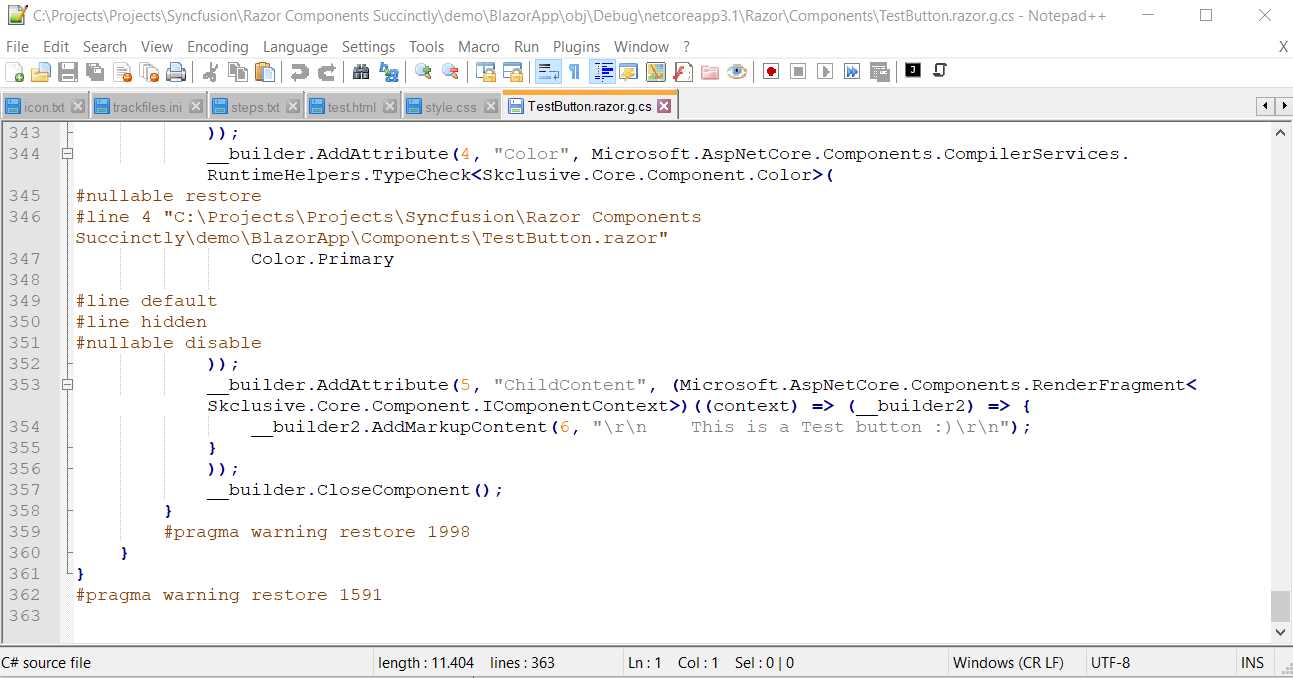Enable synchronized vertical scrolling
Screen dimensions: 1293x678
[484, 71]
